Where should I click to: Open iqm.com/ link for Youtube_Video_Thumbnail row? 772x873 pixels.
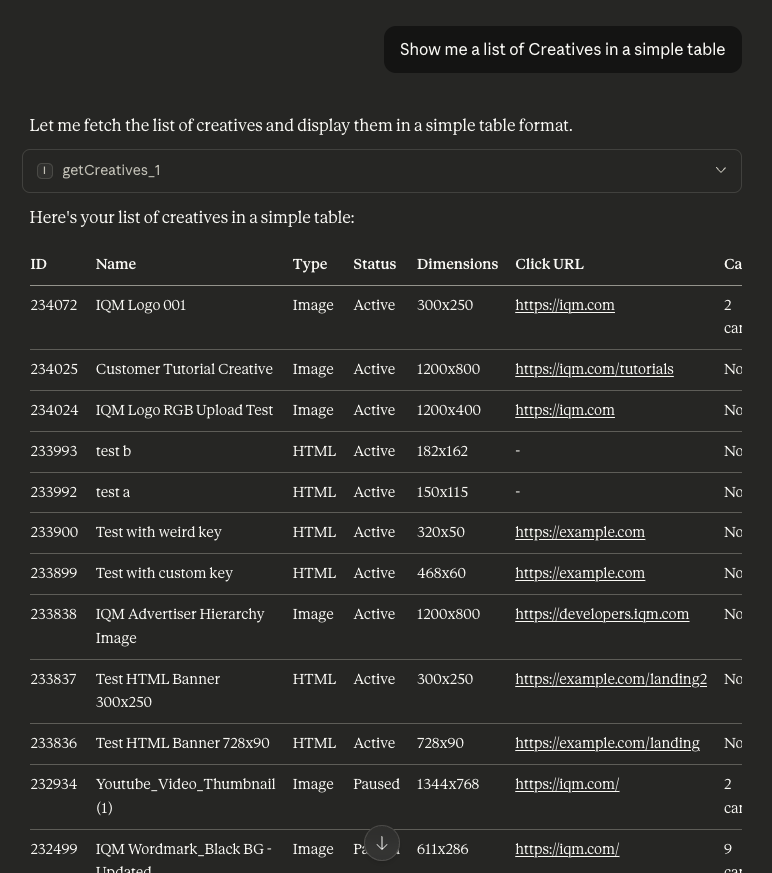coord(567,784)
